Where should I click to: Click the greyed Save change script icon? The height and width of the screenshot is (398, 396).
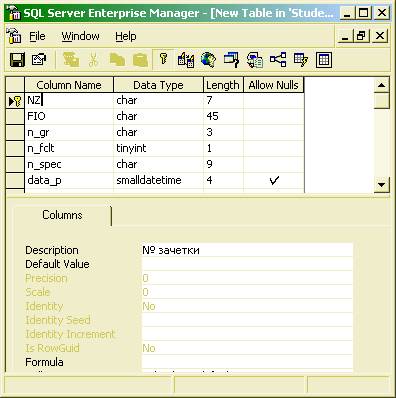[x=71, y=60]
